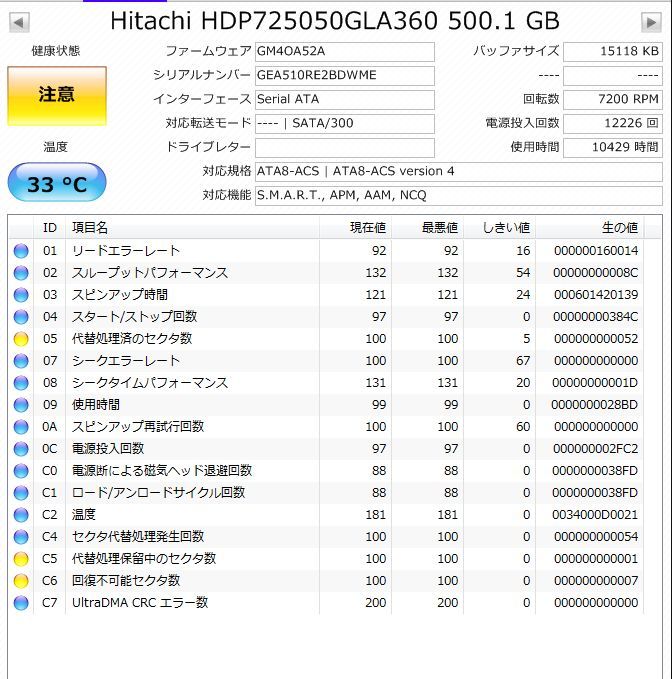This screenshot has height=679, width=672.
Task: Select row ロード/アンロードサイクル回数
Action: [x=326, y=493]
